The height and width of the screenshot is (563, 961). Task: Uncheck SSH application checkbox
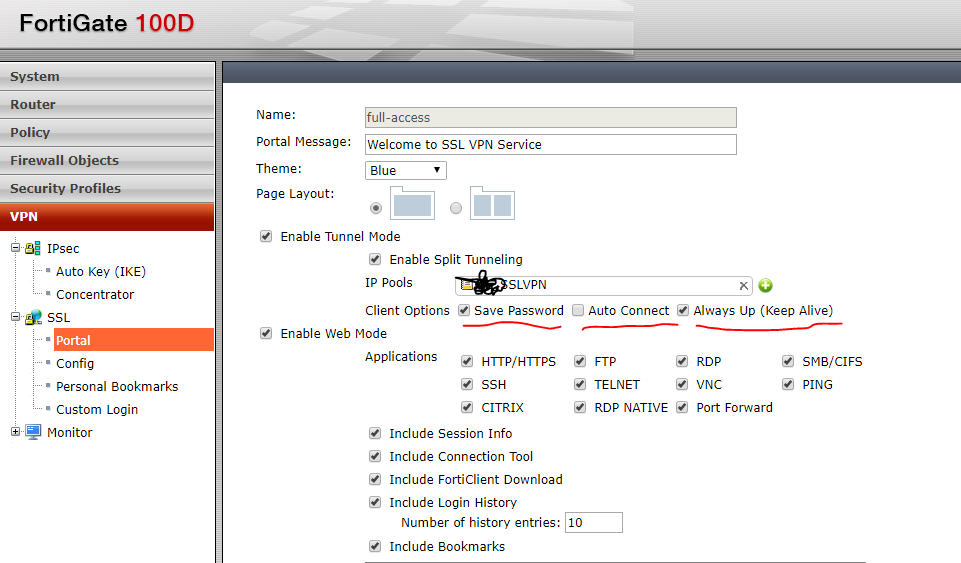click(x=467, y=384)
